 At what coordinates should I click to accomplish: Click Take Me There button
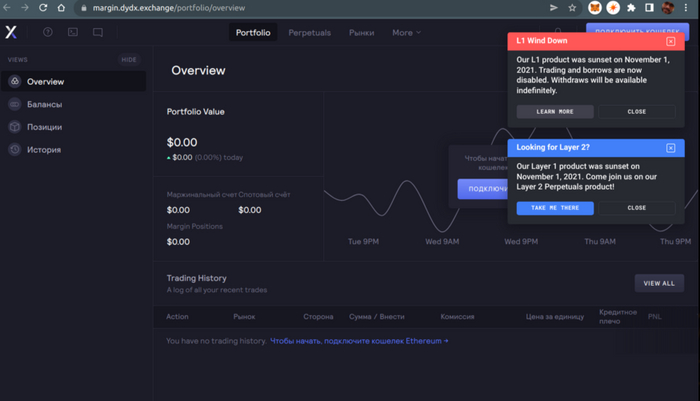click(x=555, y=208)
